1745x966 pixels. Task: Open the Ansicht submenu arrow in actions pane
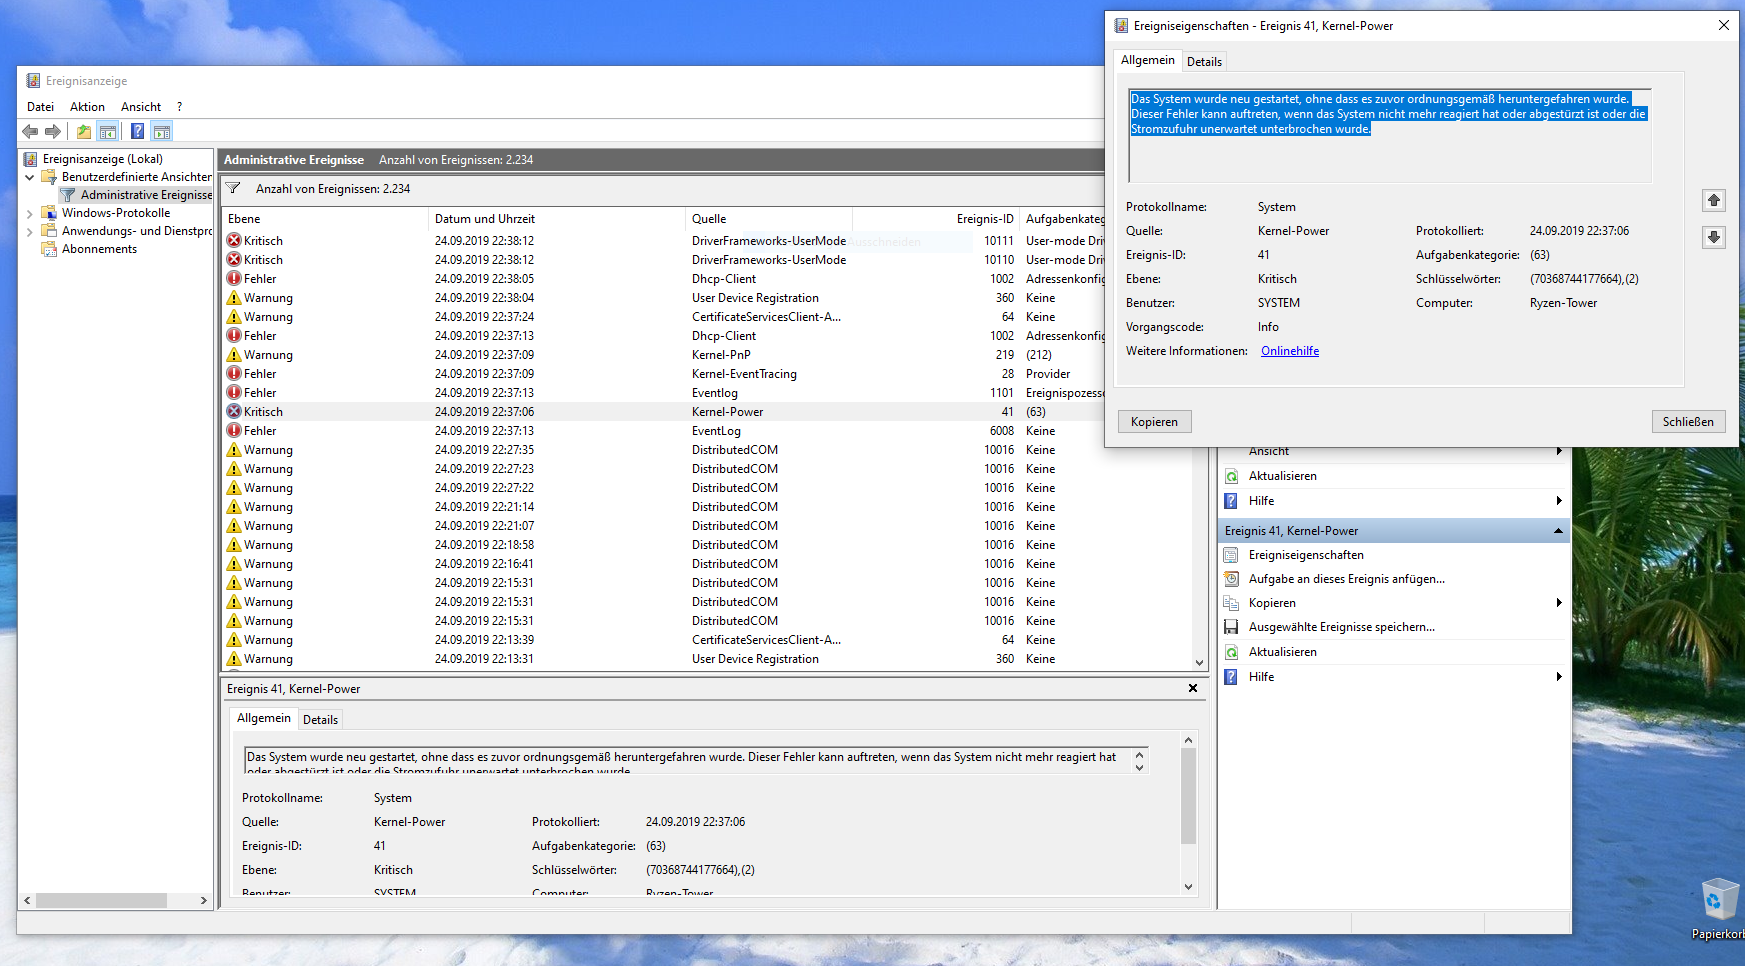pyautogui.click(x=1559, y=451)
